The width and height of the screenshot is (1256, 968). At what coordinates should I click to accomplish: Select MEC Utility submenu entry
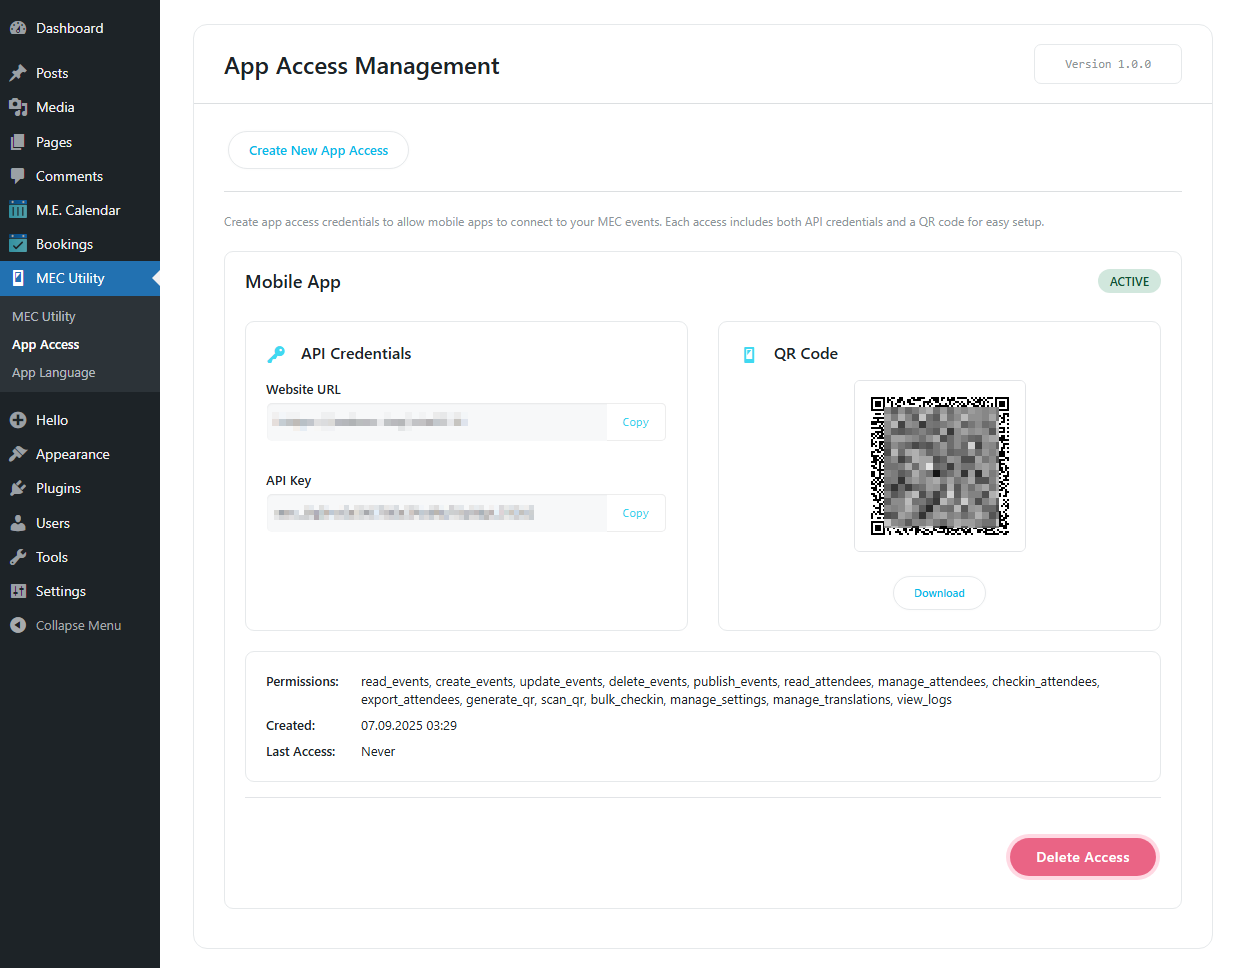pyautogui.click(x=44, y=316)
